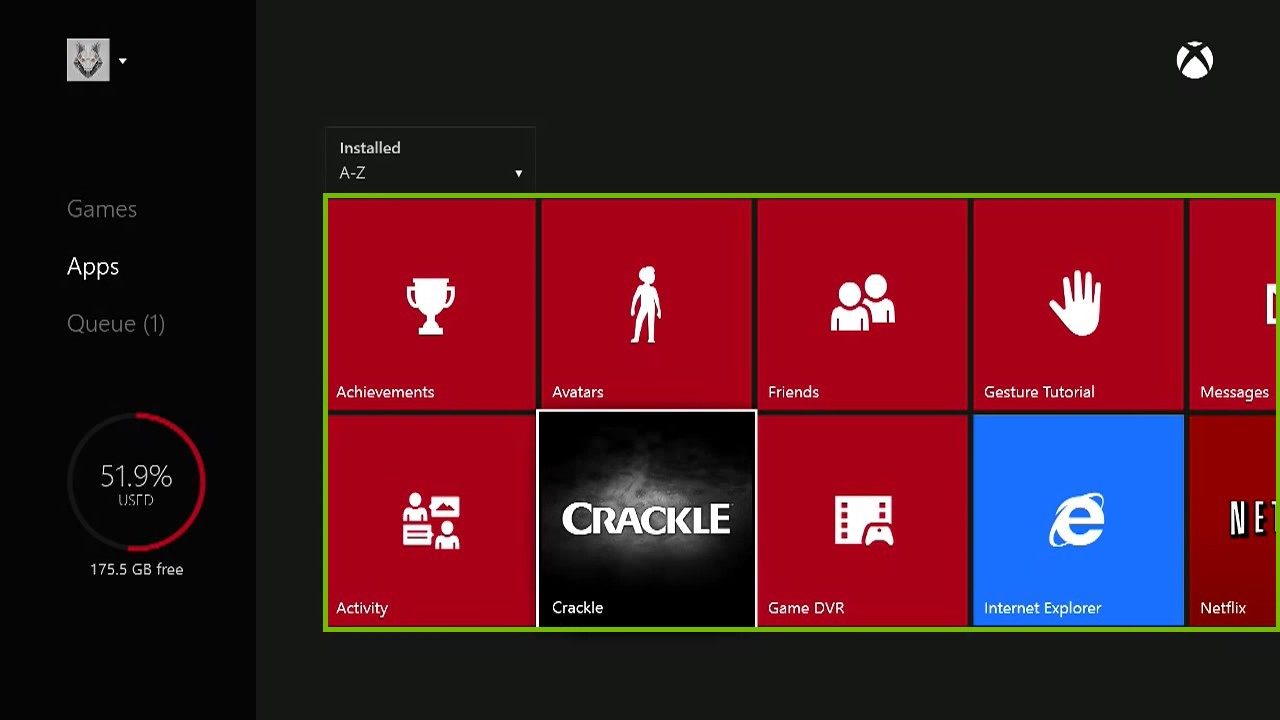Start the Gesture Tutorial
The width and height of the screenshot is (1280, 720).
coord(1078,305)
